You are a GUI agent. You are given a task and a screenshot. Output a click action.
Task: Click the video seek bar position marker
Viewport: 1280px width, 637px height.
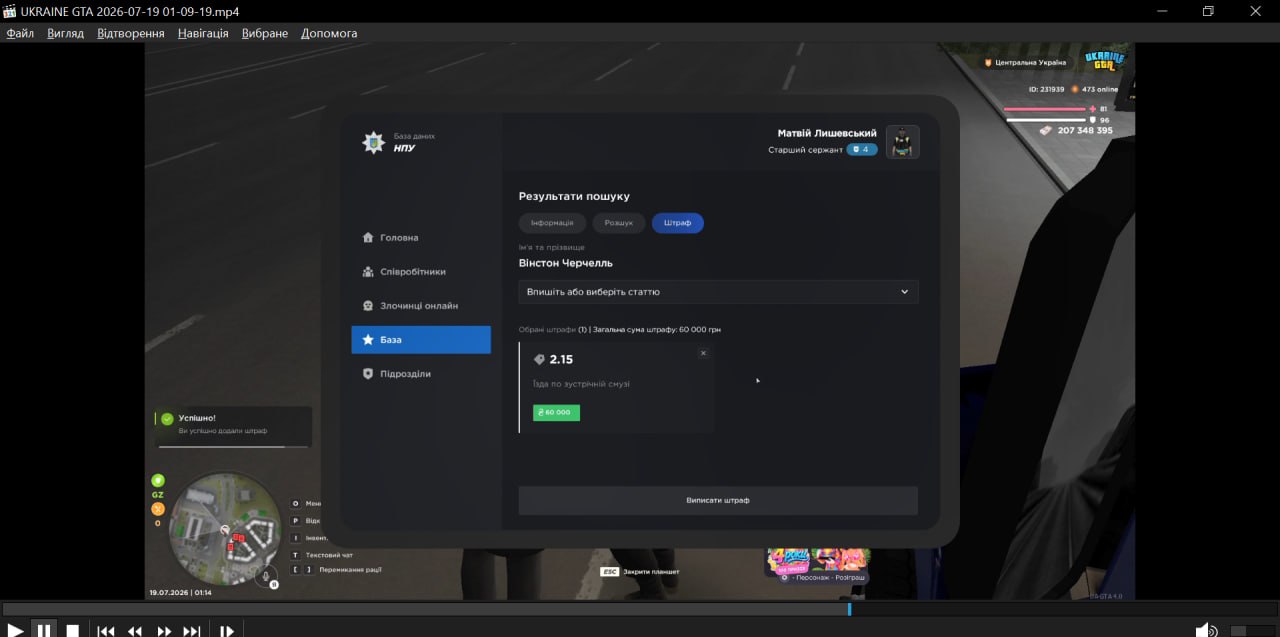849,609
